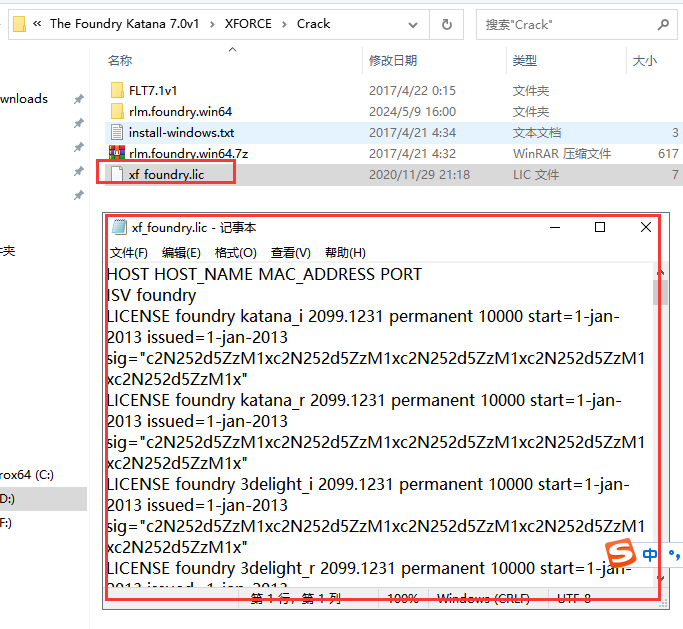Open the 编辑(E) menu in Notepad
Screen dimensions: 683x629
pyautogui.click(x=181, y=253)
